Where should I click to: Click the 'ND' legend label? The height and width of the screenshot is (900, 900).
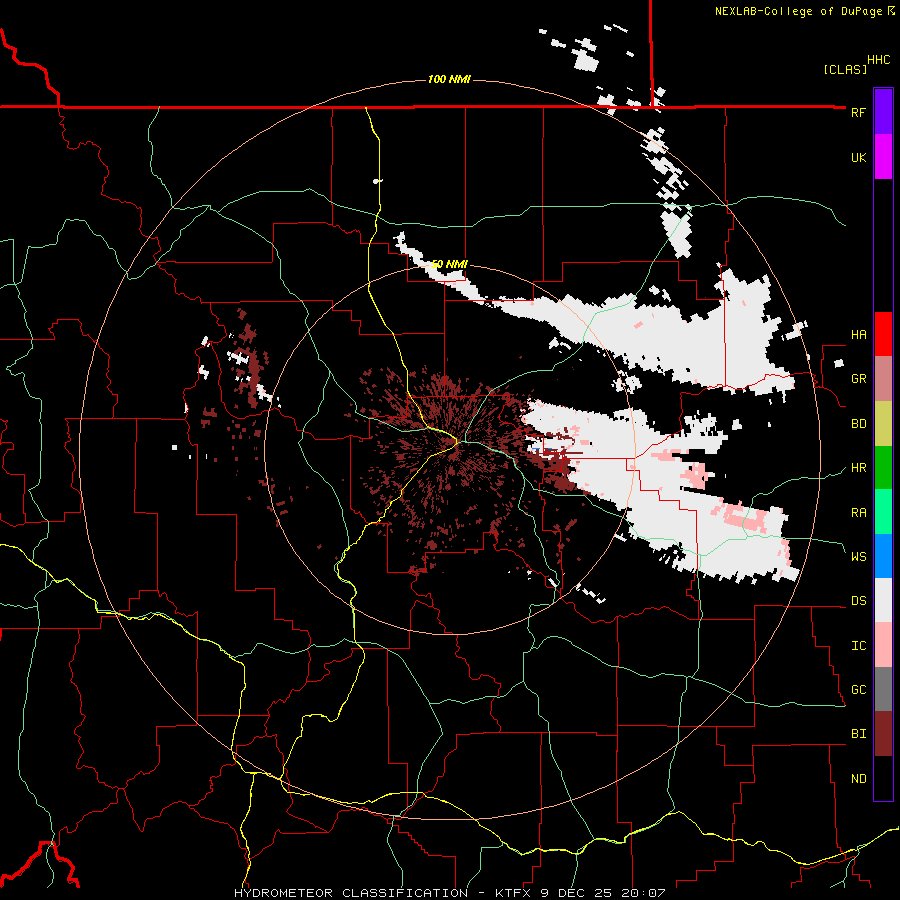pos(858,779)
